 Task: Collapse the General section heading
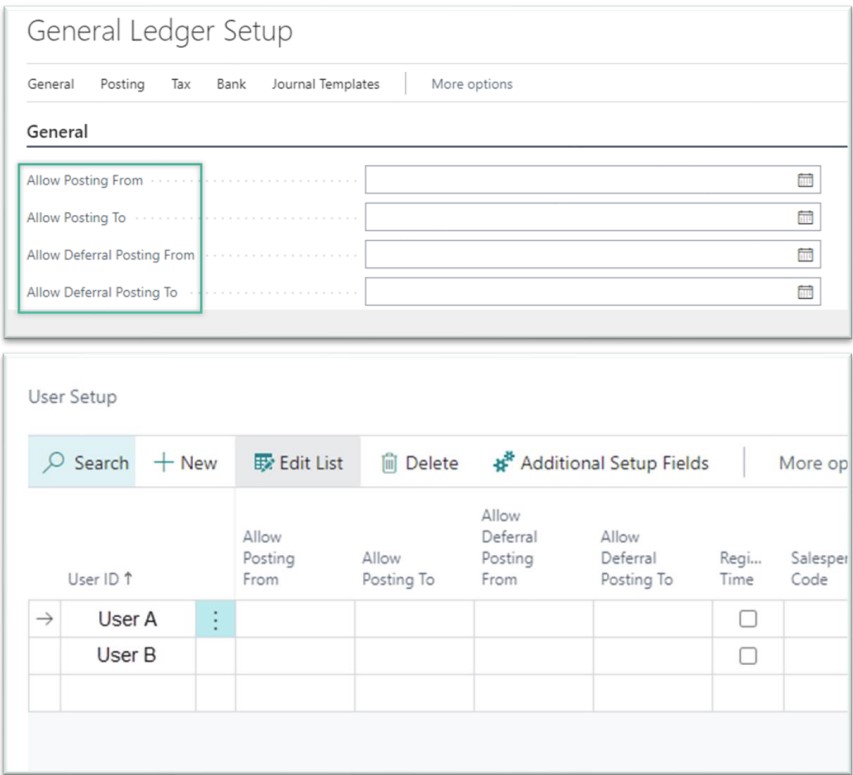pos(57,132)
